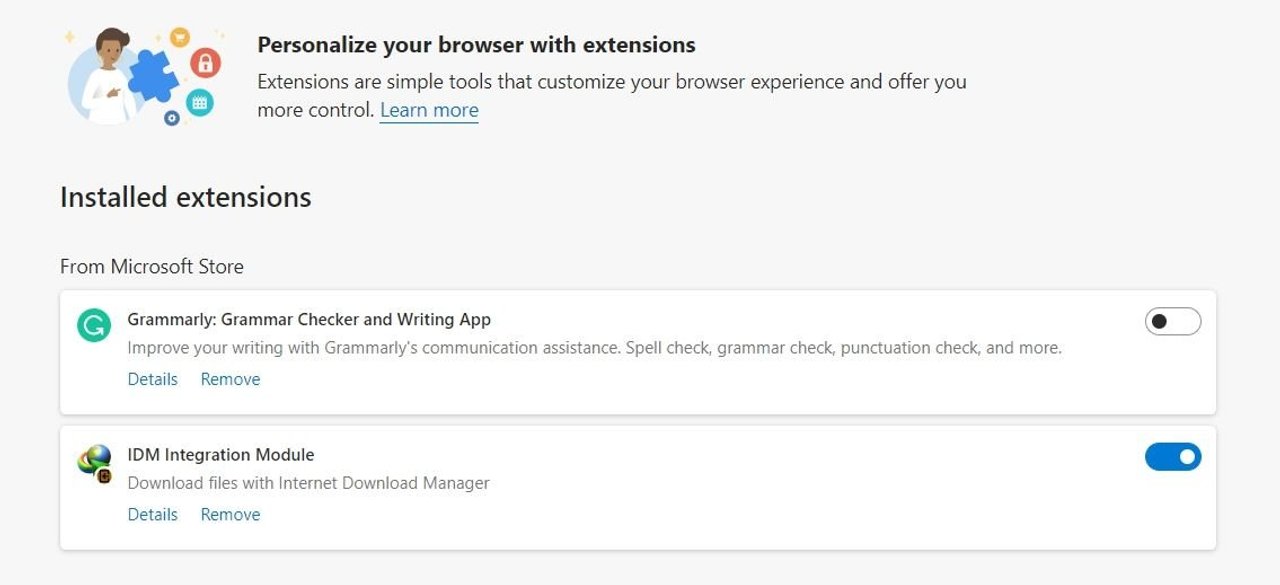Click the Grammarly extension logo icon

click(94, 325)
